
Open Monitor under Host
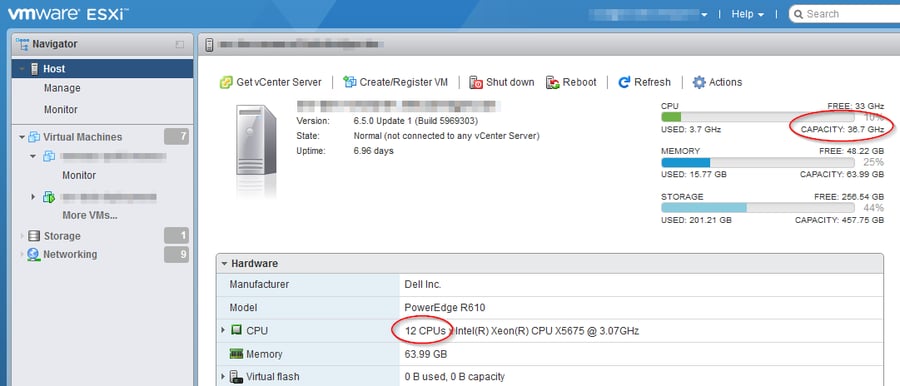(61, 109)
